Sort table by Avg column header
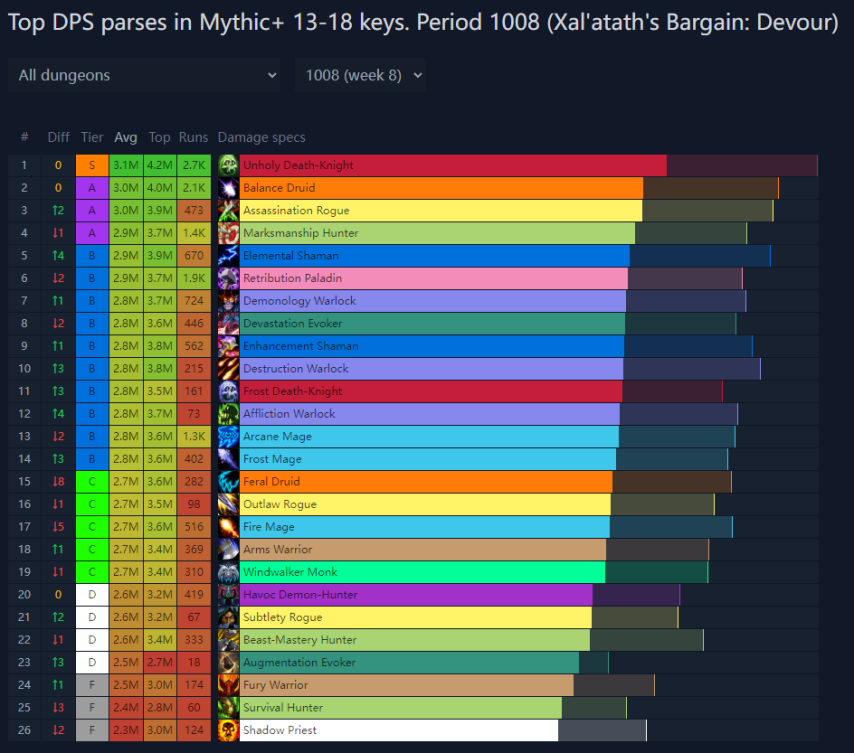 (x=126, y=138)
